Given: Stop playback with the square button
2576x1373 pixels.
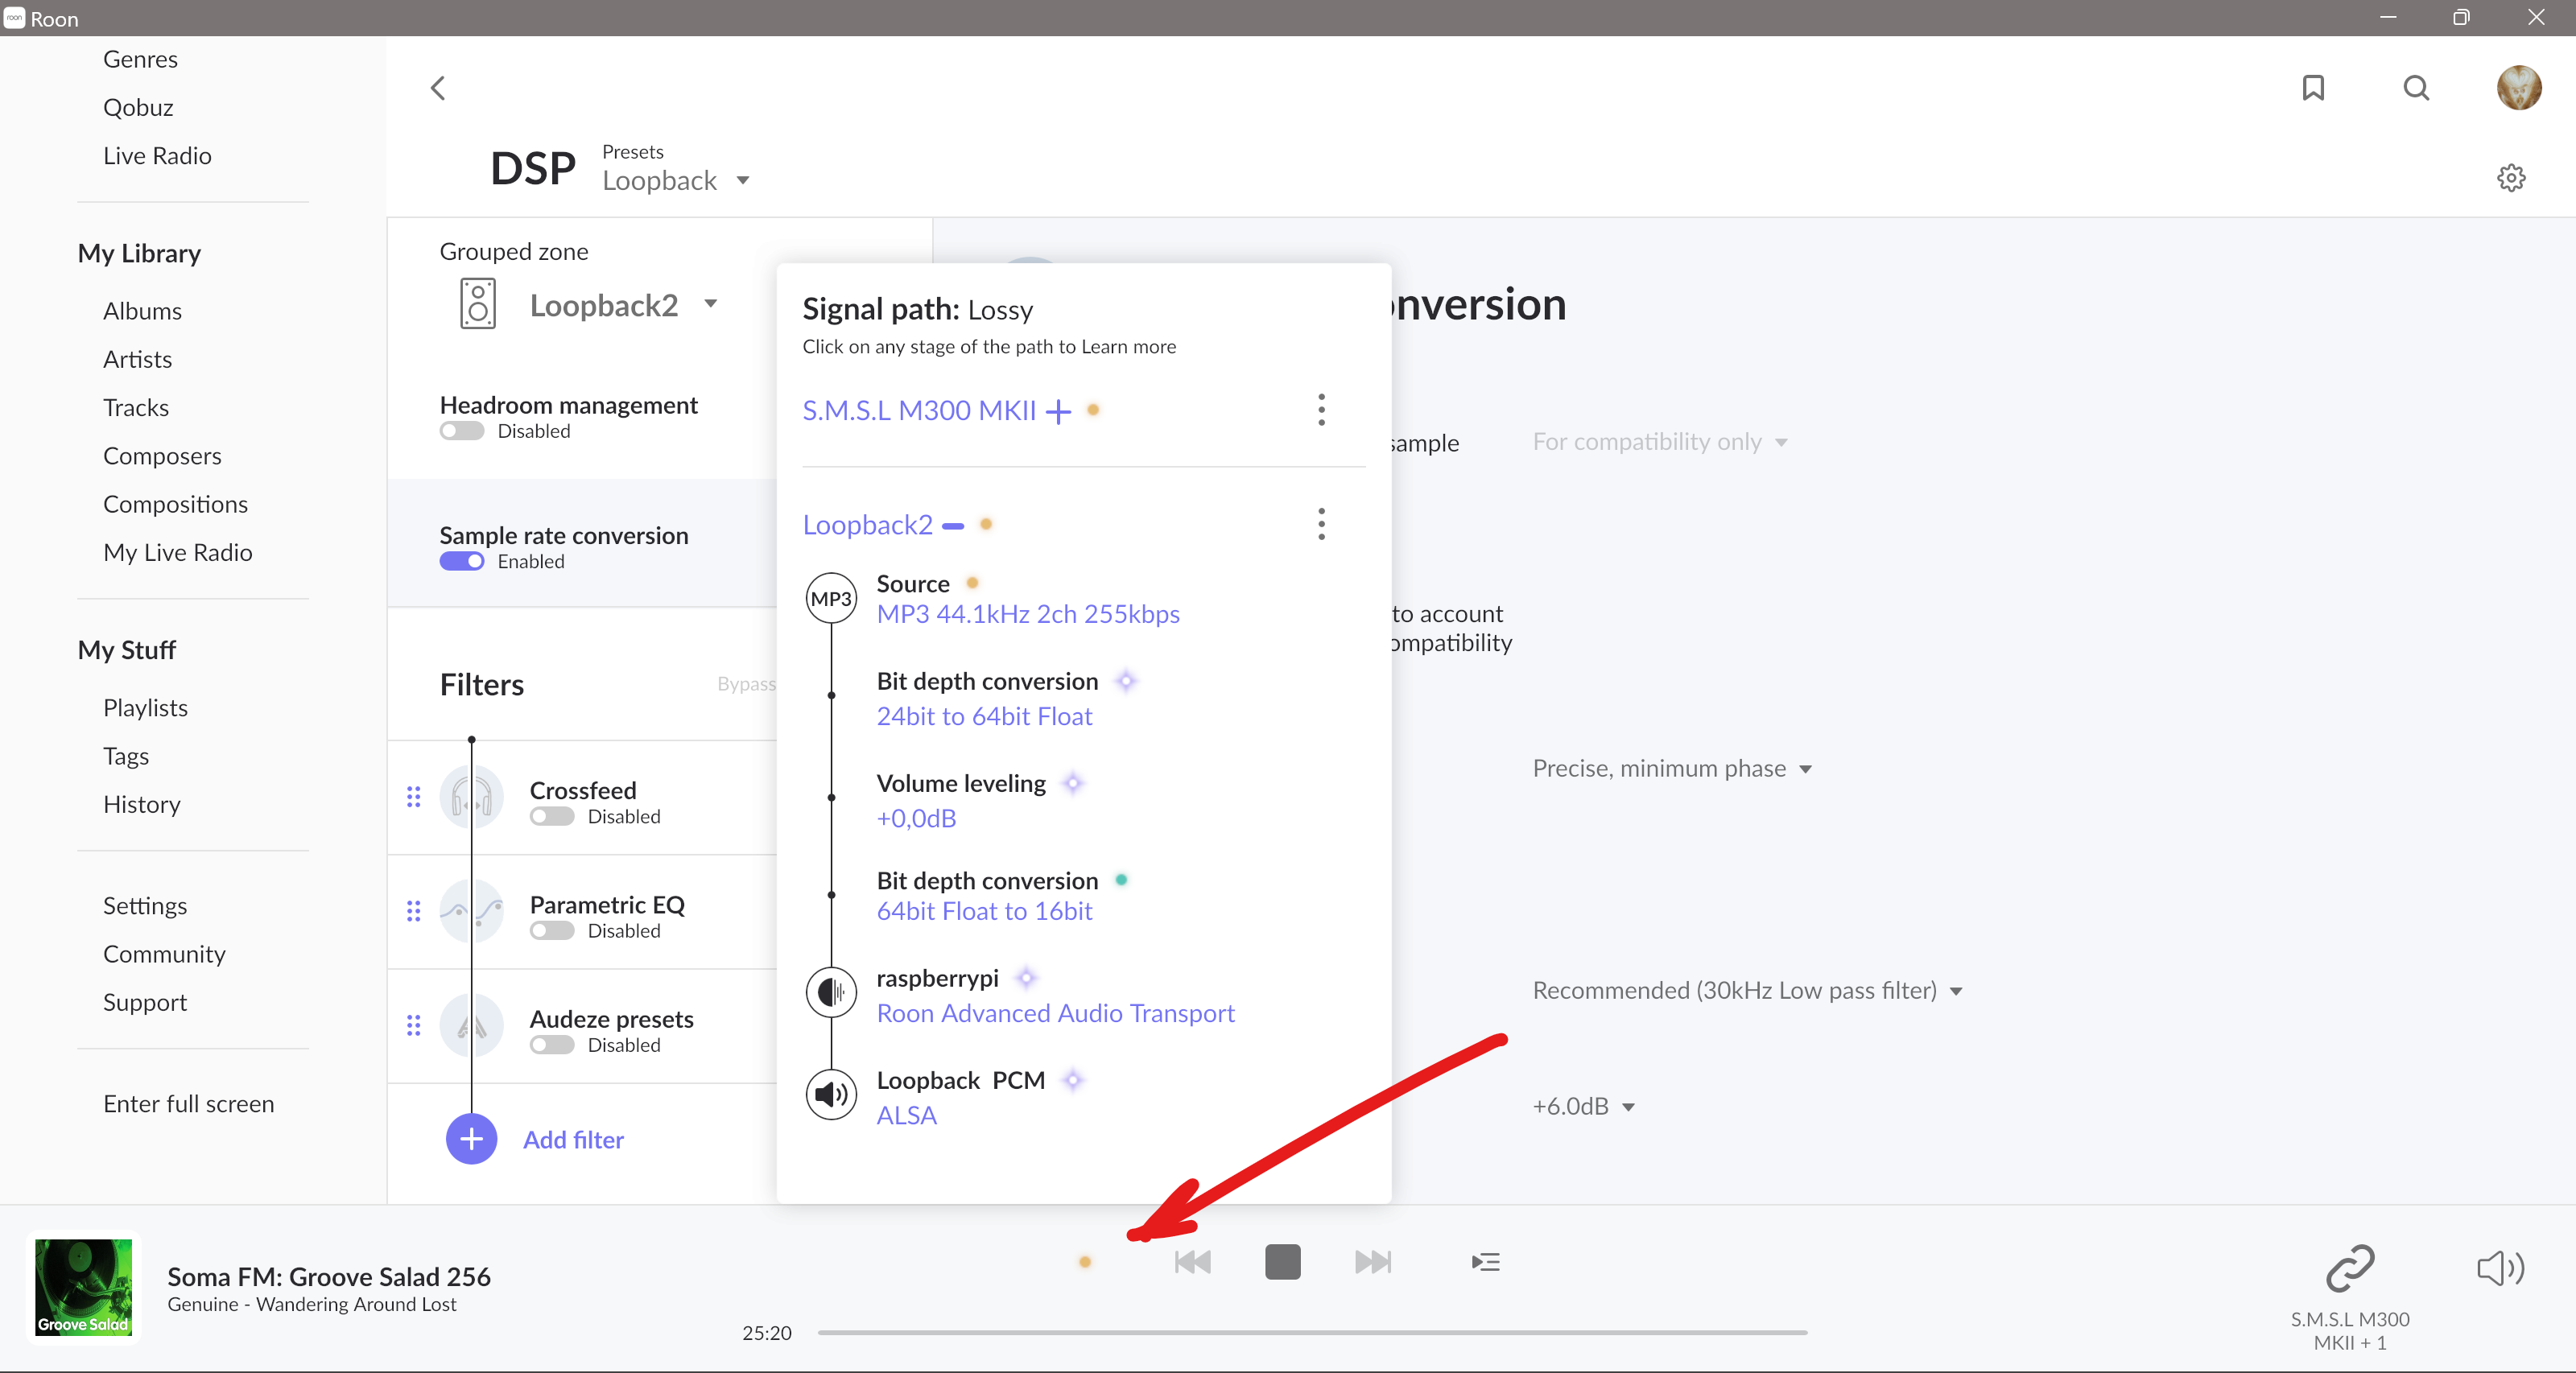Looking at the screenshot, I should click(1282, 1263).
